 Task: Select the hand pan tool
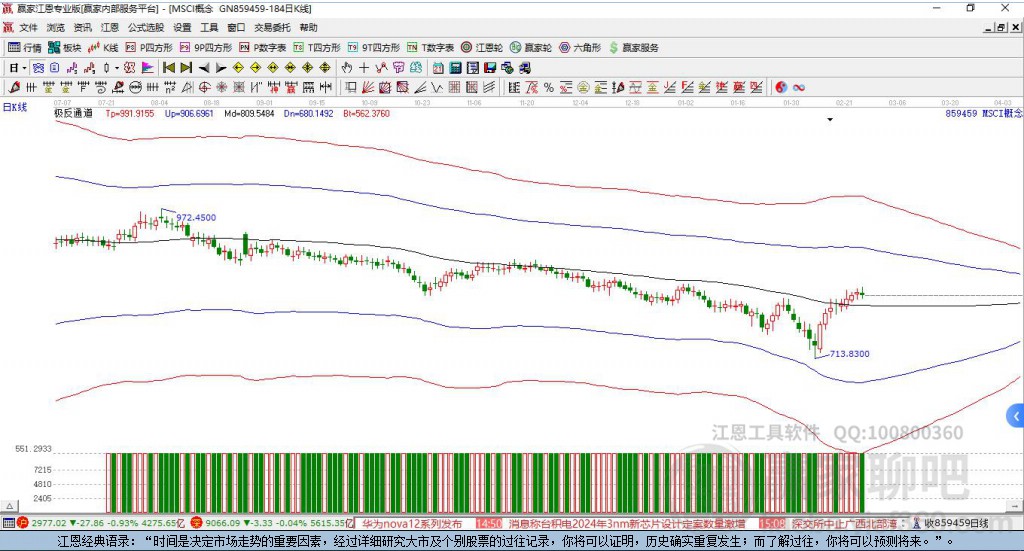(347, 68)
